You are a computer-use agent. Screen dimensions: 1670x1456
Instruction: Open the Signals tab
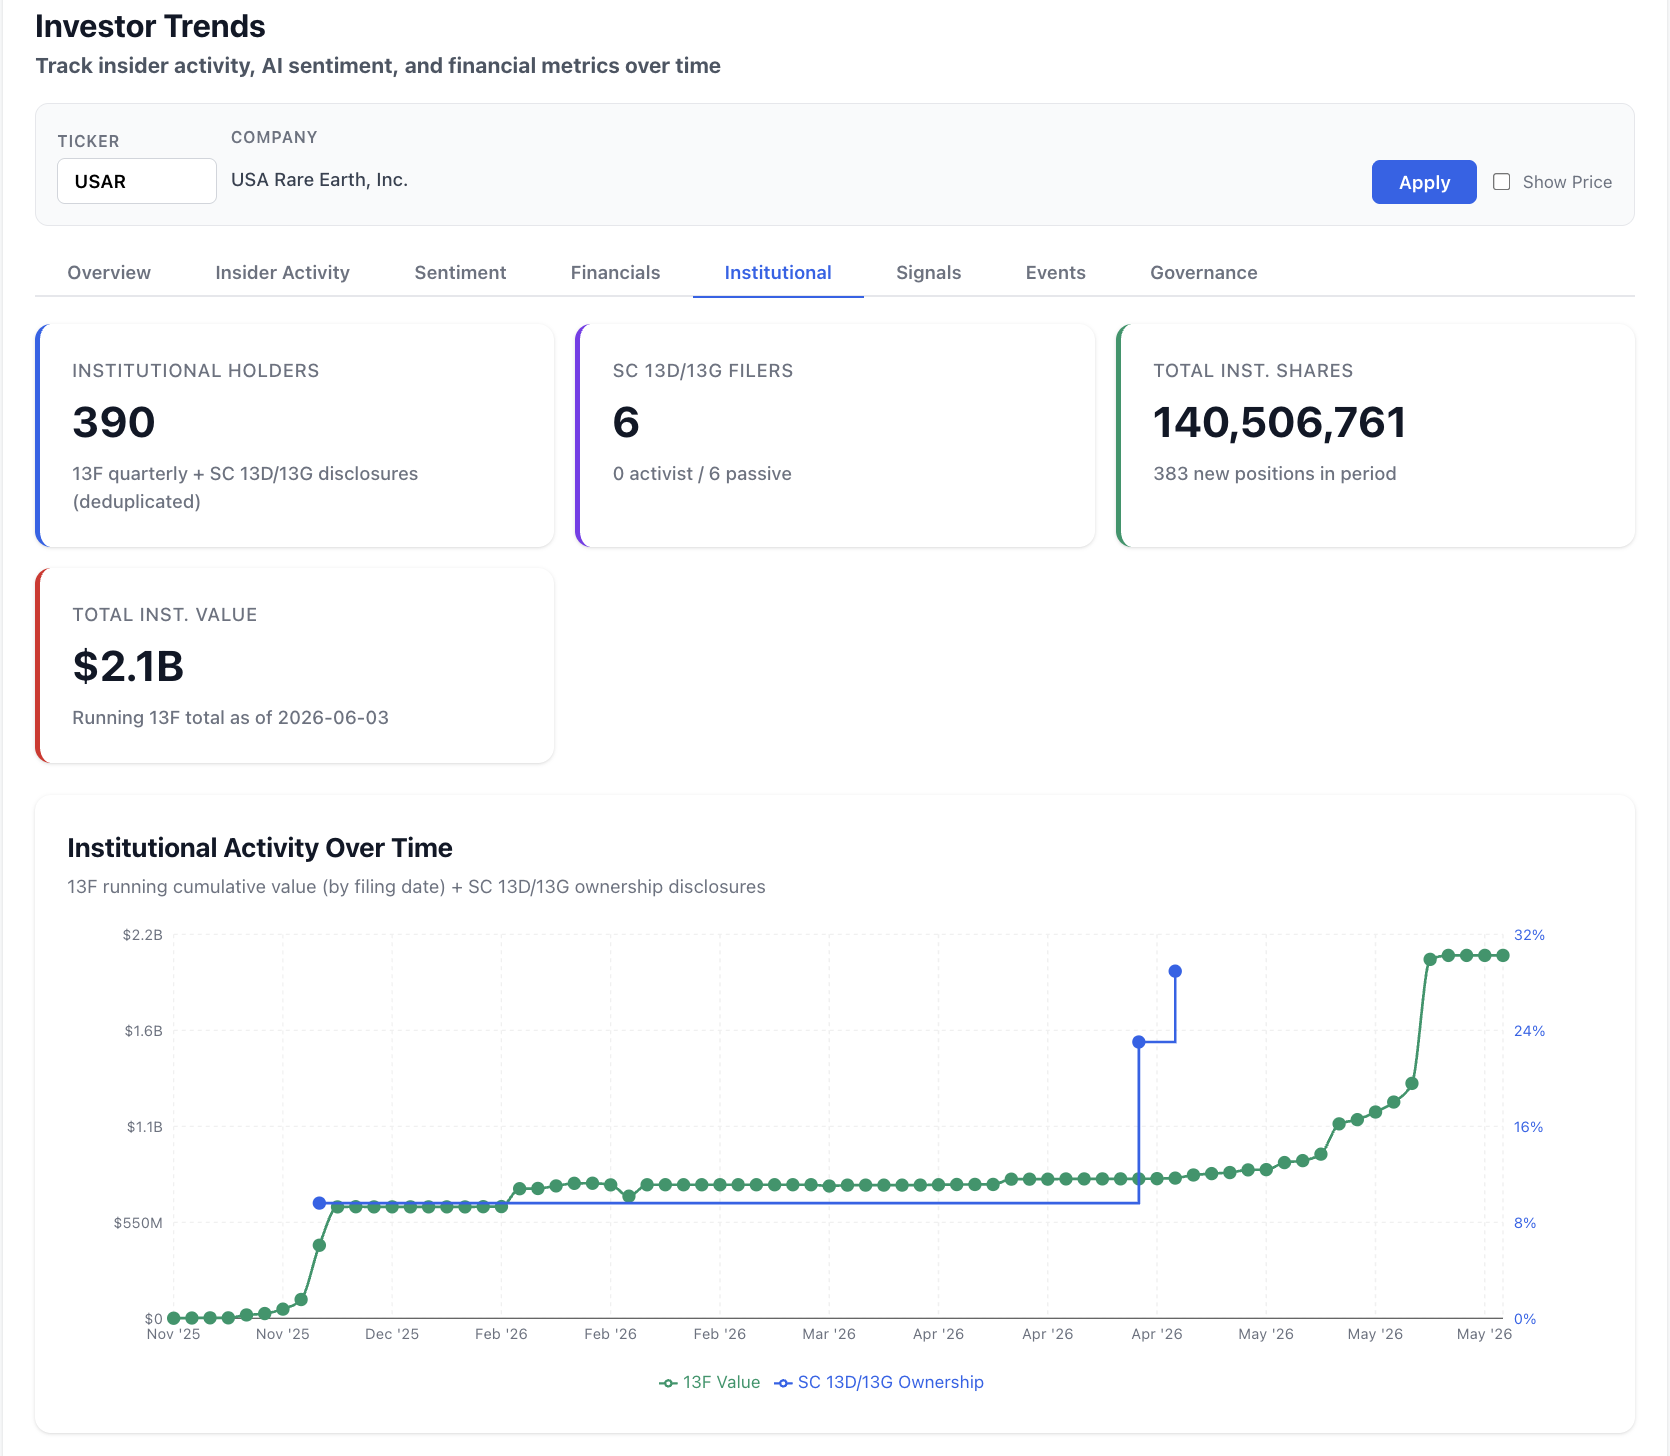[x=928, y=273]
